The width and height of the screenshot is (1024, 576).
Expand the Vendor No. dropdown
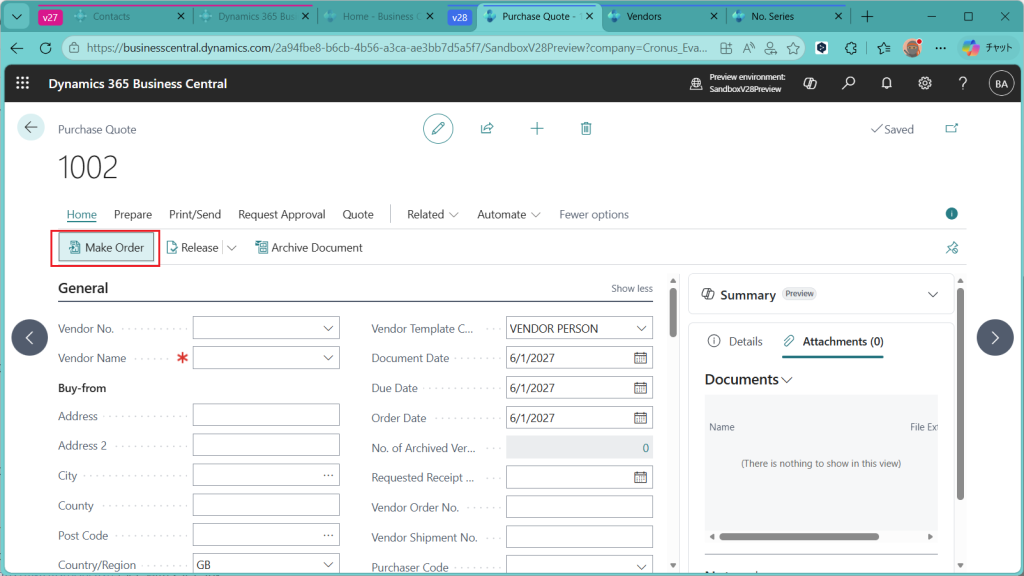pos(328,328)
